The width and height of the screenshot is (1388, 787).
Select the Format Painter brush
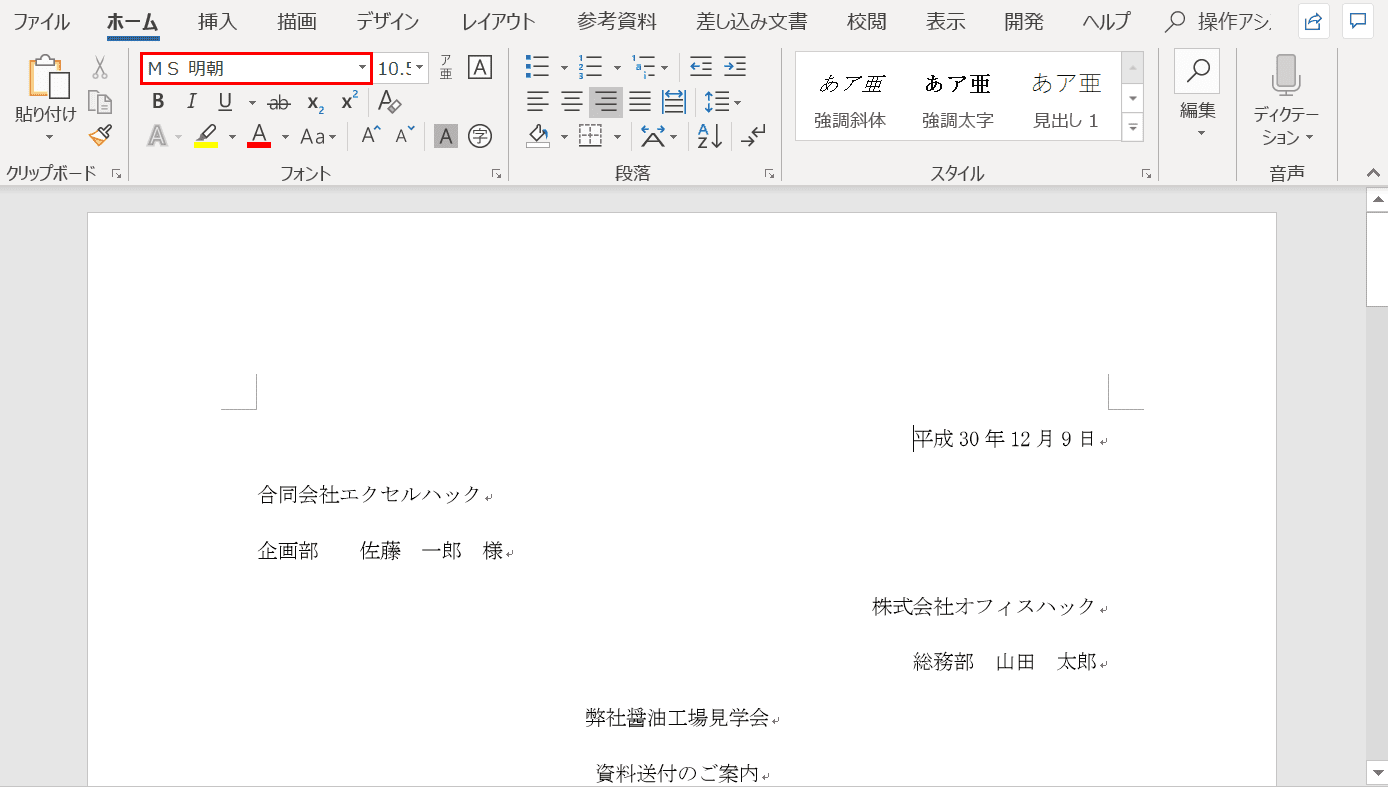point(100,135)
